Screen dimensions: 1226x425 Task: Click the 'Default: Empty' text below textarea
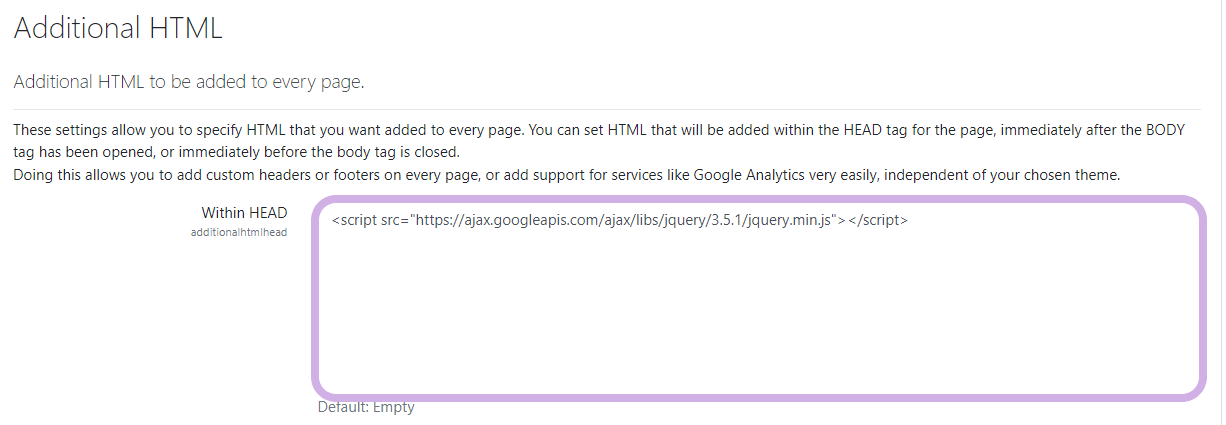click(366, 407)
